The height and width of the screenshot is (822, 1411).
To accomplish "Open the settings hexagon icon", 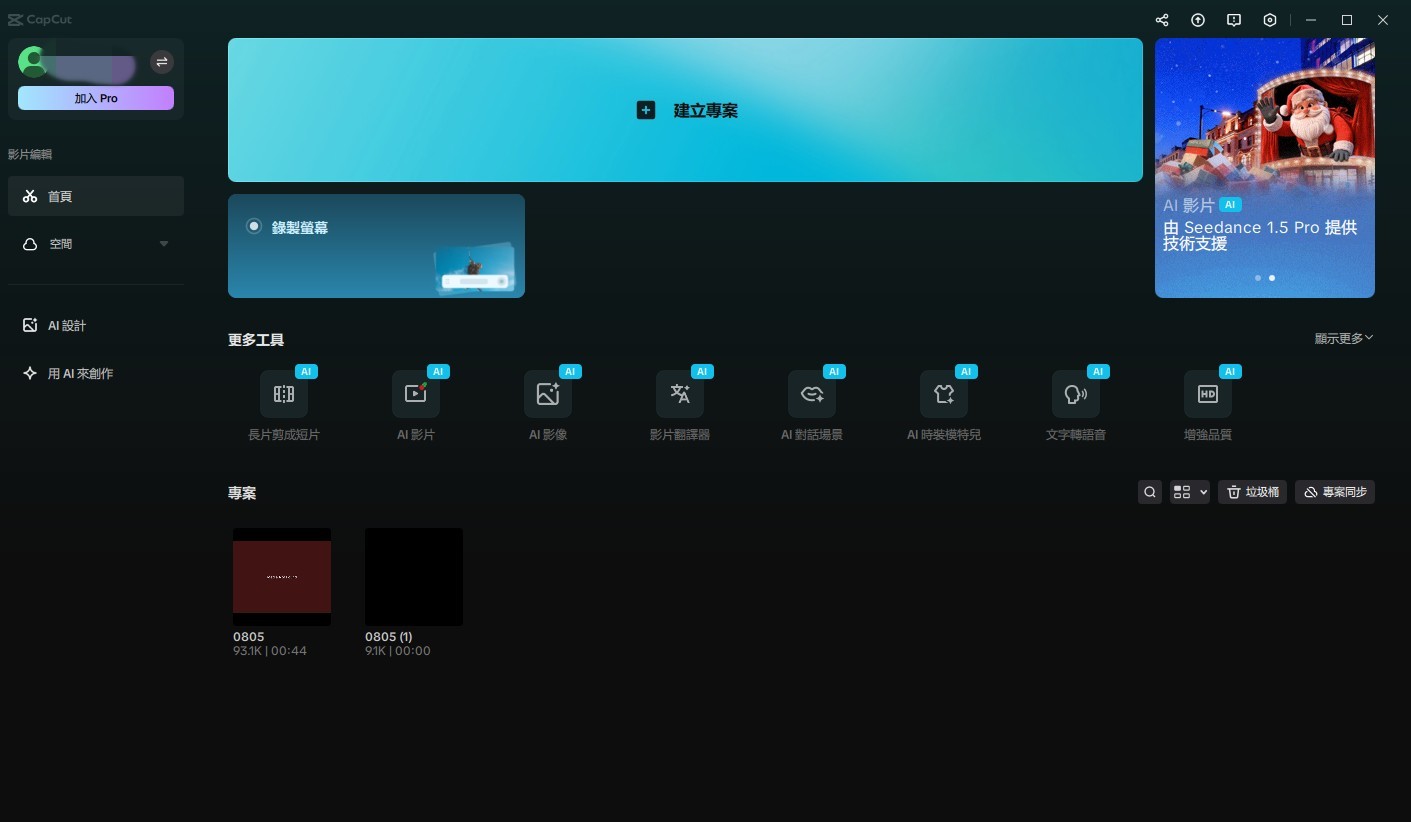I will [x=1270, y=20].
